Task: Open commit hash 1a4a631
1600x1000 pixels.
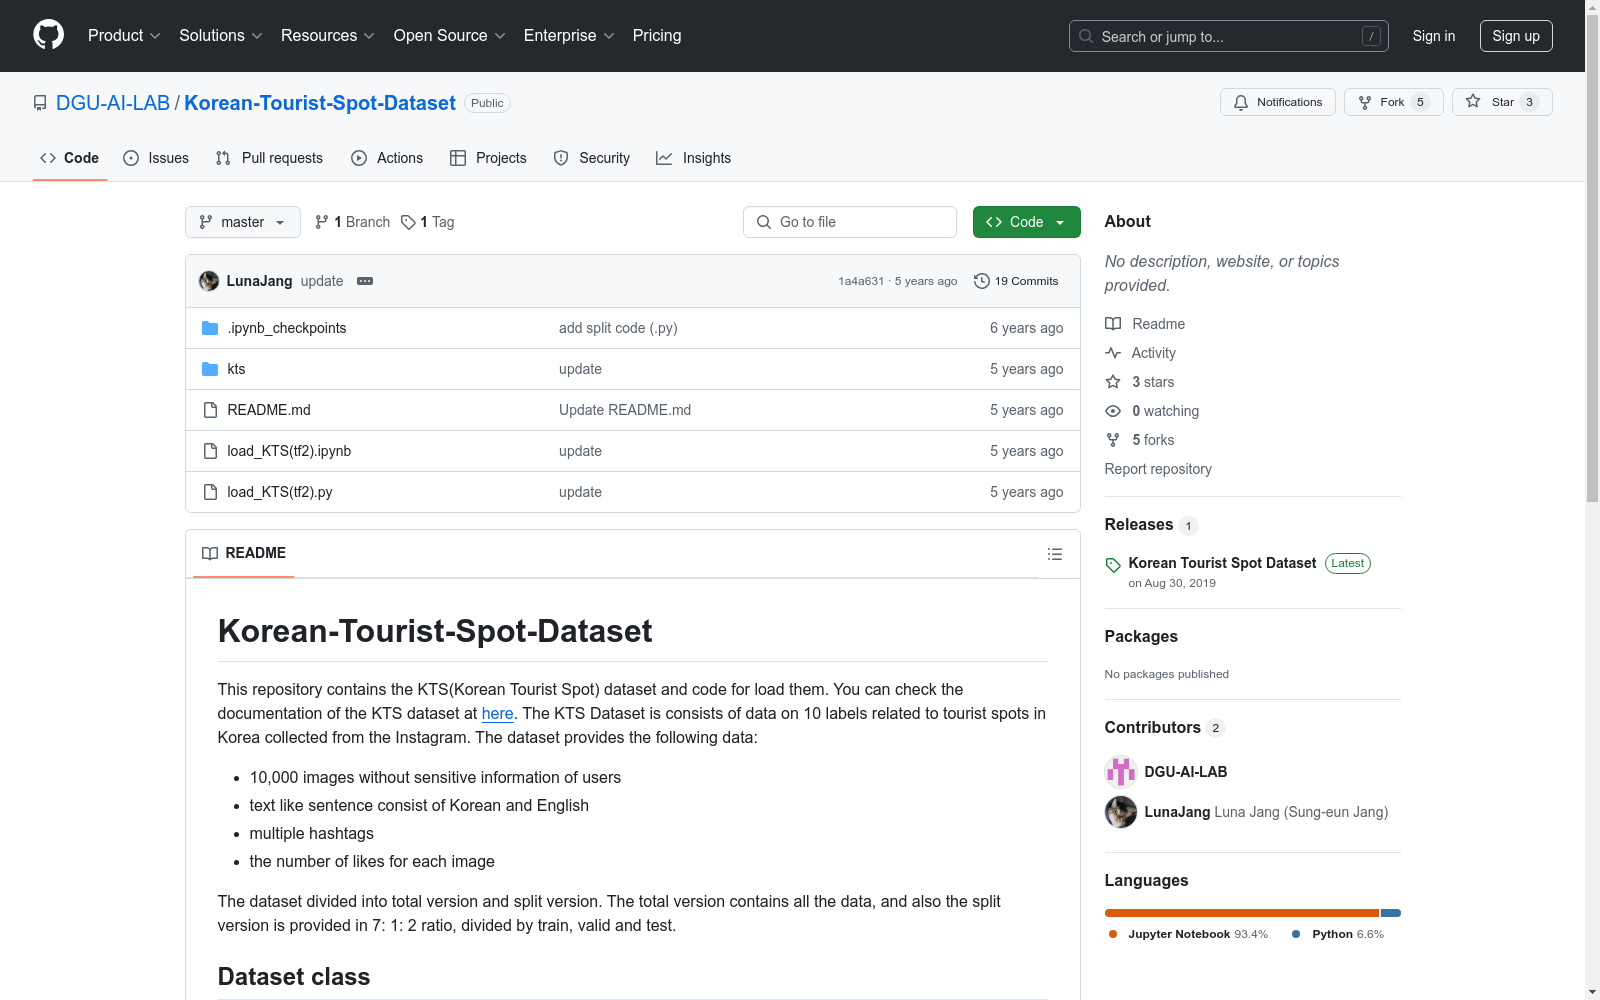Action: tap(861, 281)
